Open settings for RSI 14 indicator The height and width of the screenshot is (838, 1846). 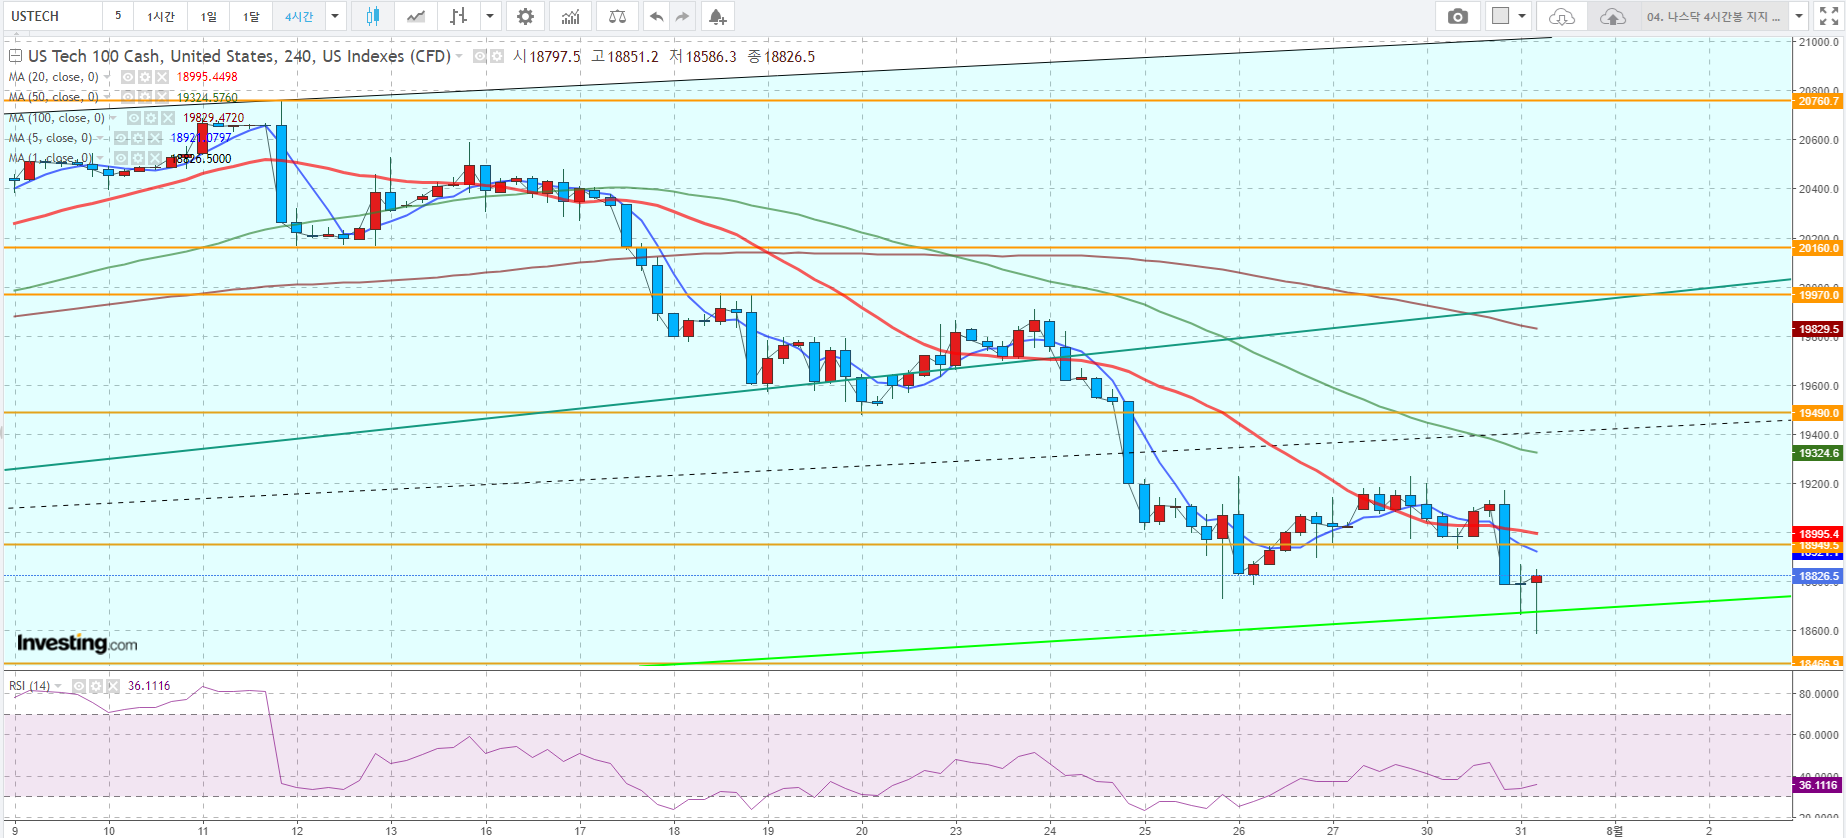pos(96,686)
